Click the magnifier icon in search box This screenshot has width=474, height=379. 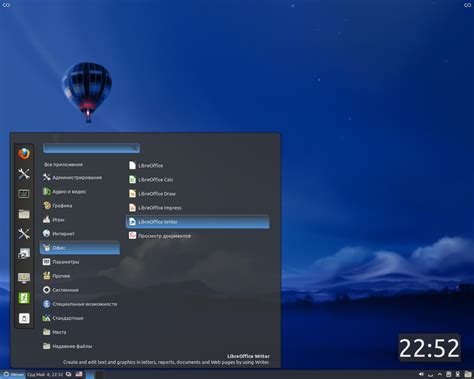[x=135, y=148]
